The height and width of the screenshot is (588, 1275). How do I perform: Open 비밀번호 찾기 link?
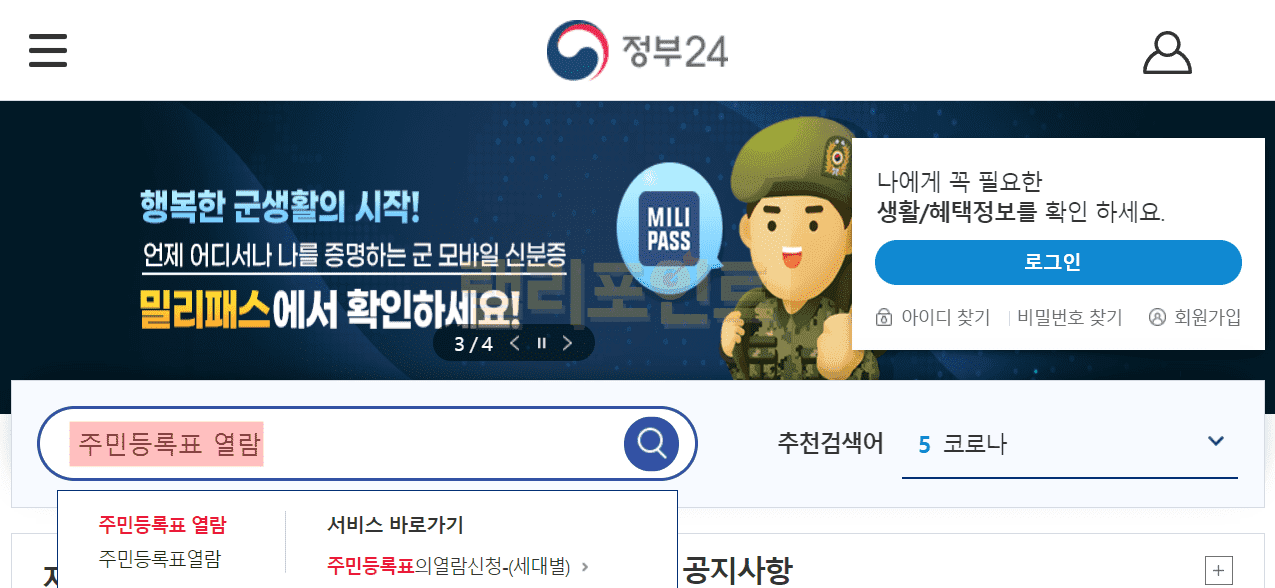pos(1070,318)
